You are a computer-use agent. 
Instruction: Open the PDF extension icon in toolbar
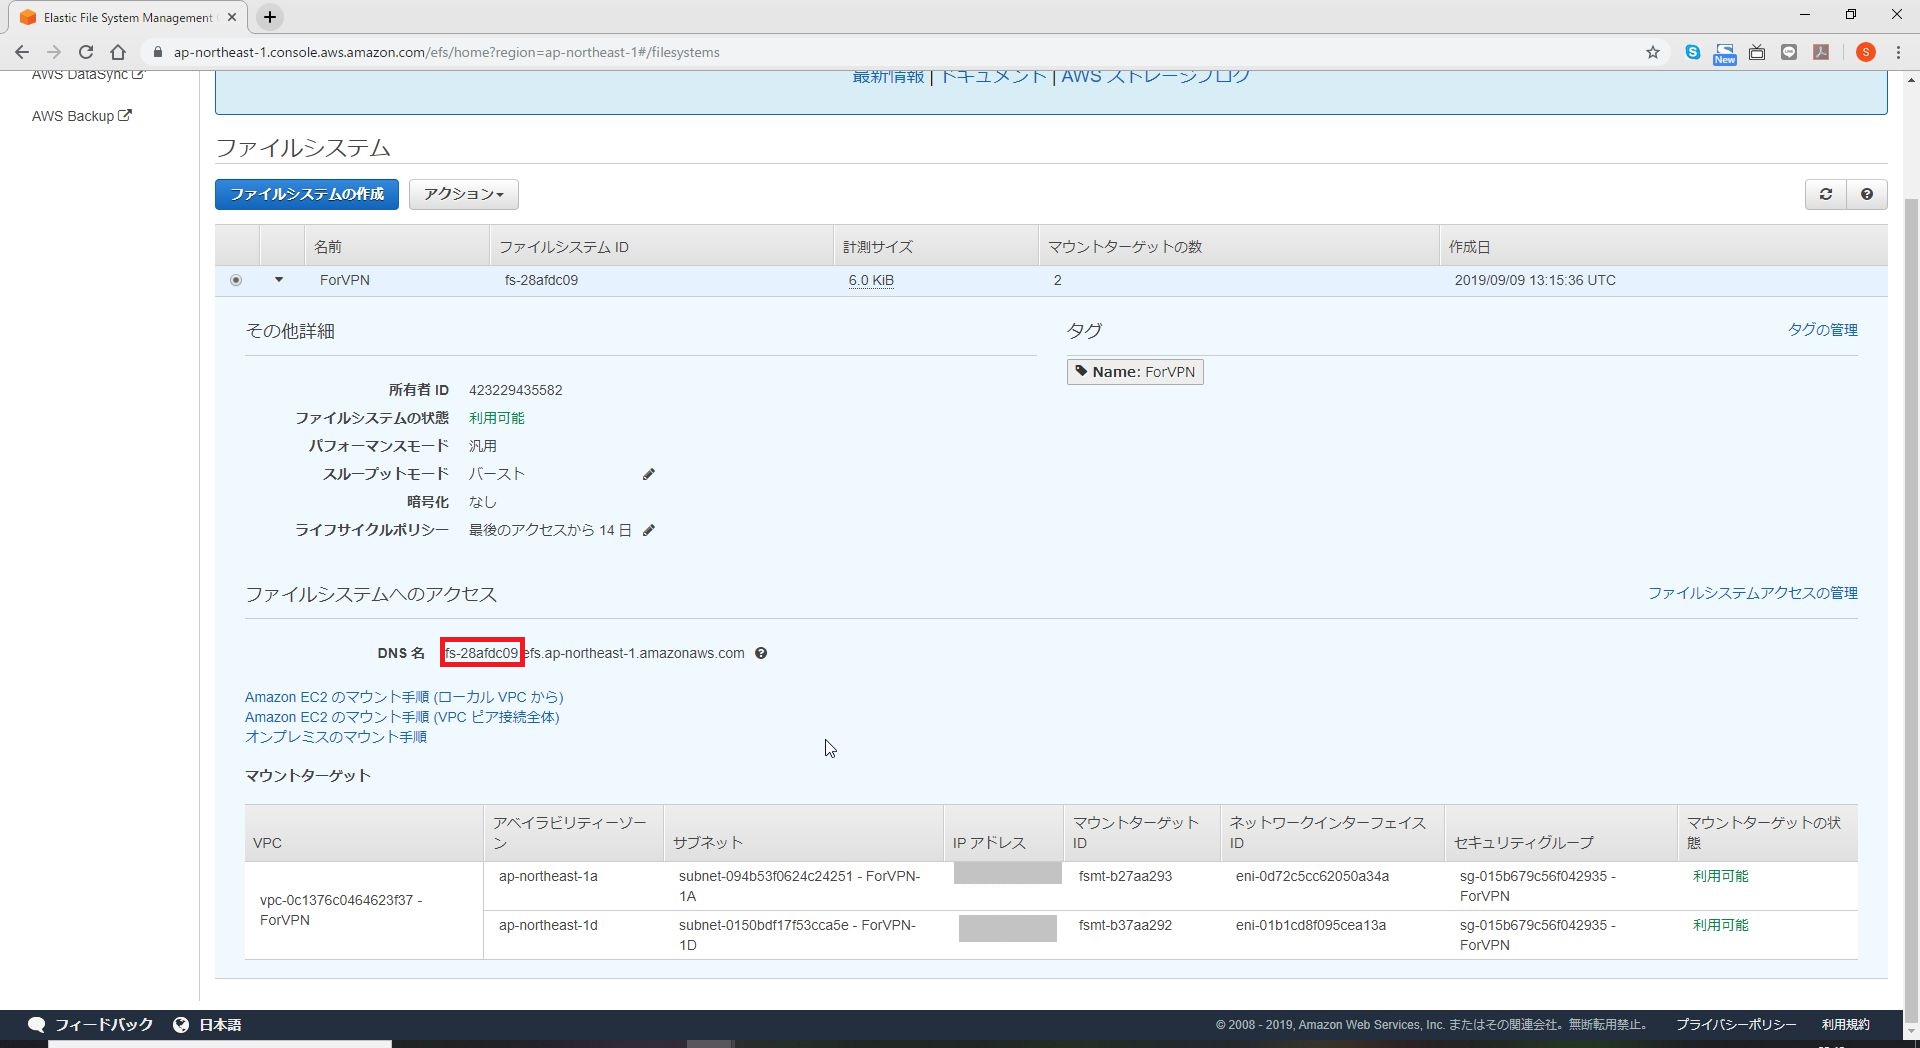(x=1821, y=52)
